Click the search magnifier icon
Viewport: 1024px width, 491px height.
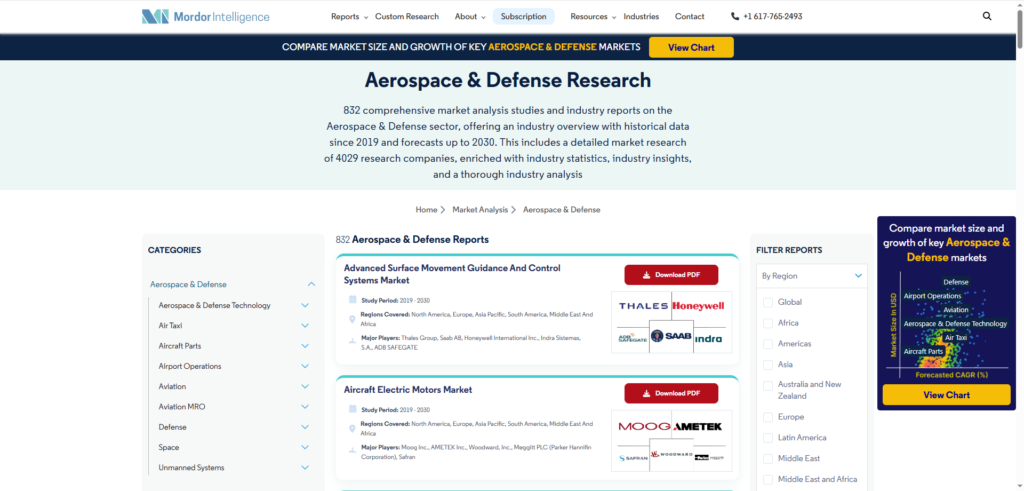tap(987, 16)
